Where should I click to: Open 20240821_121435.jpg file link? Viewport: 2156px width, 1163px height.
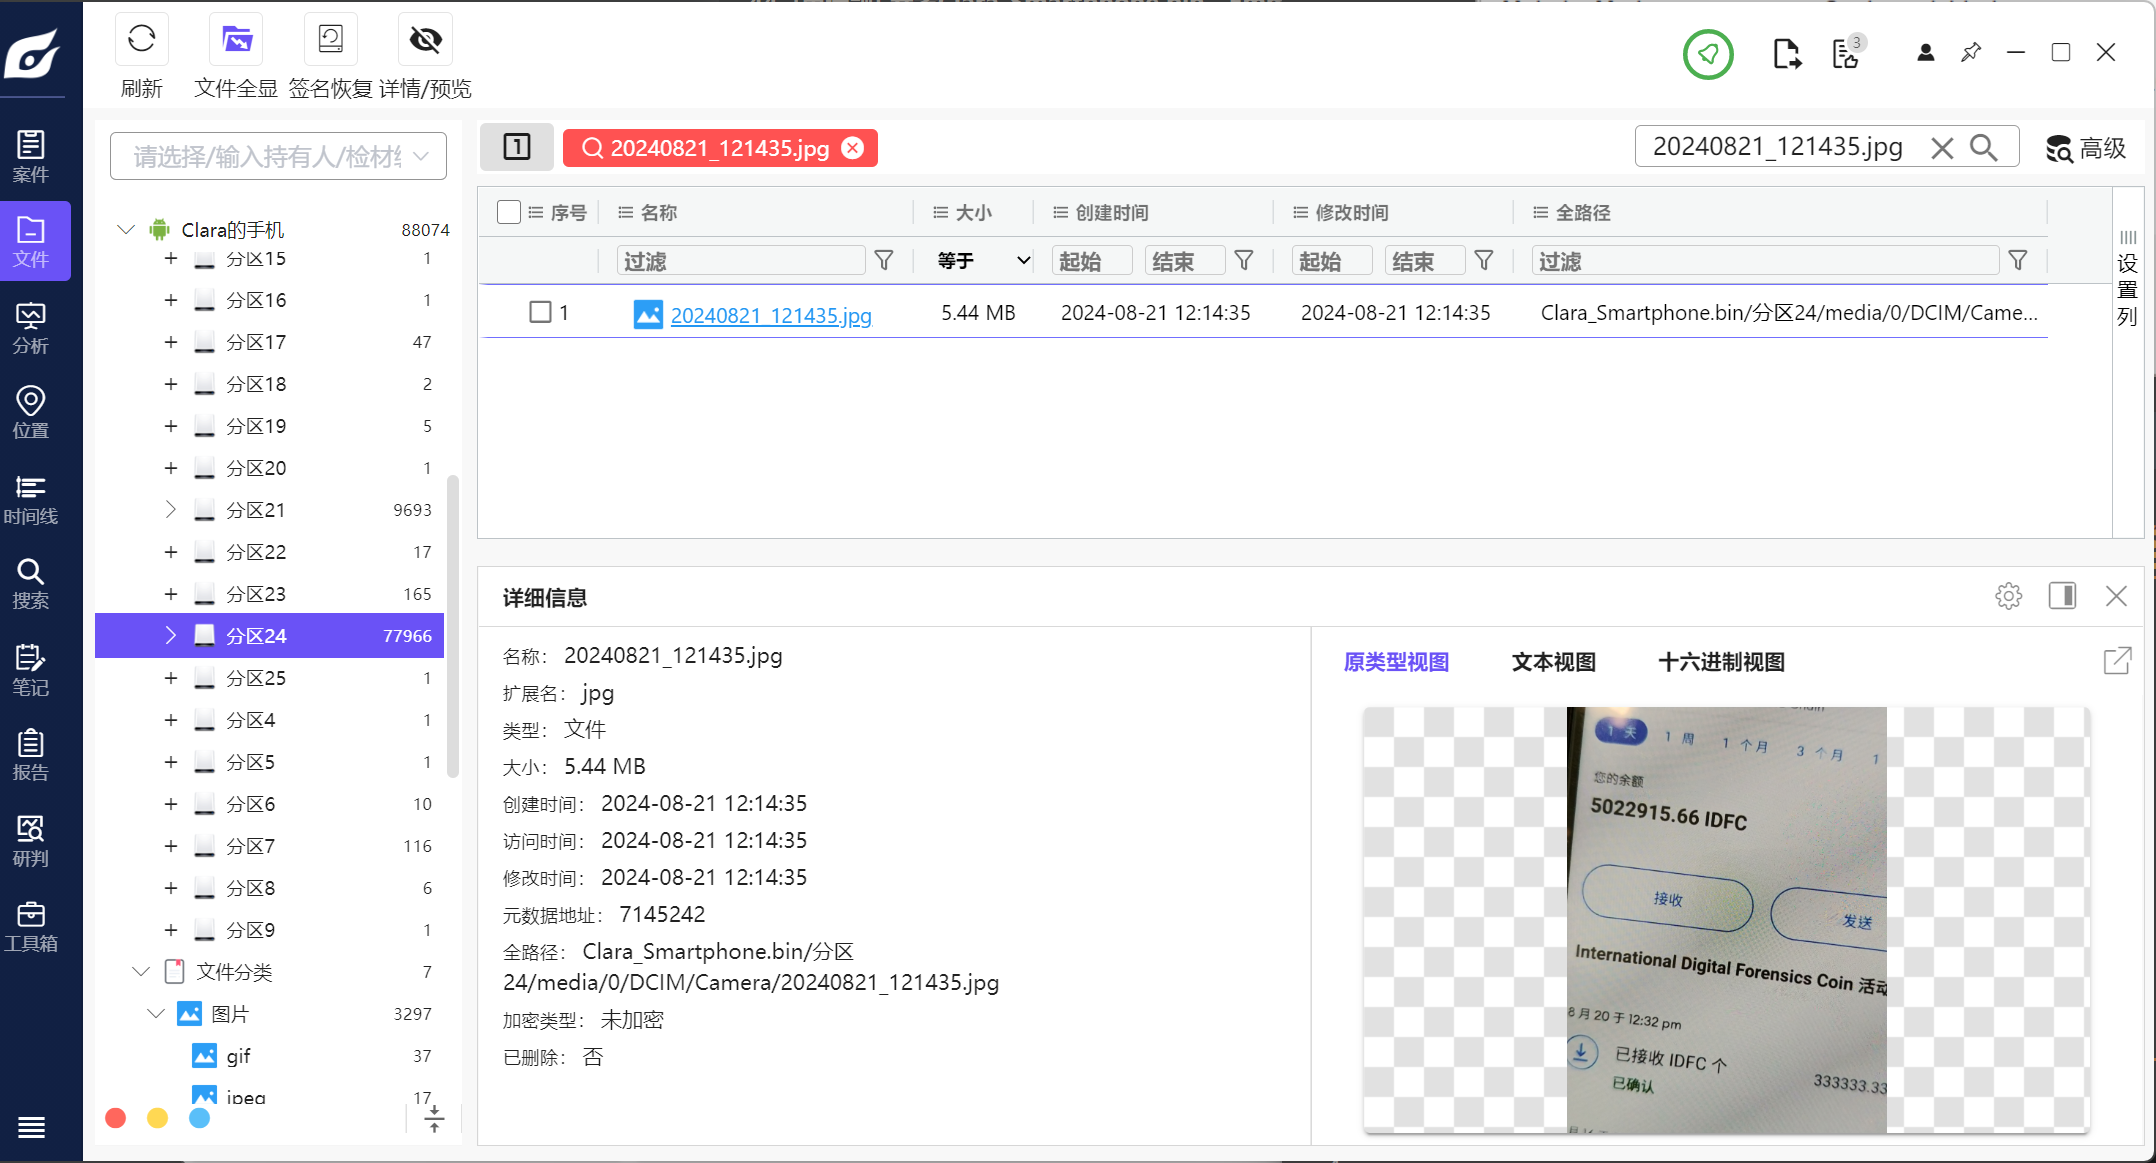tap(770, 315)
